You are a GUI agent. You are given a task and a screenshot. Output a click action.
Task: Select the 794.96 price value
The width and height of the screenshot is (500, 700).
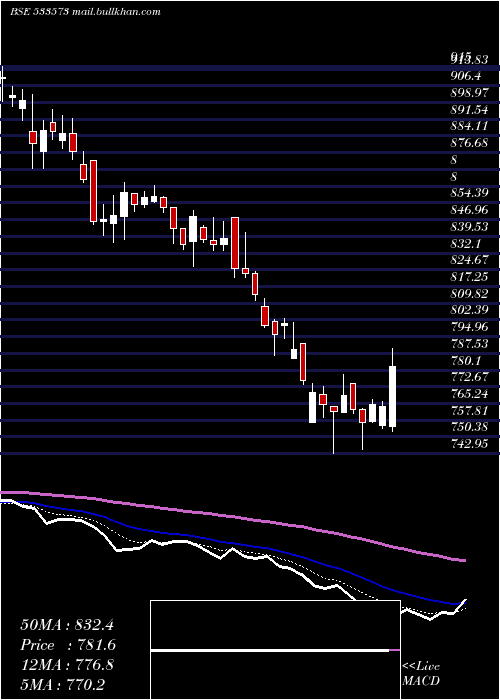click(469, 327)
